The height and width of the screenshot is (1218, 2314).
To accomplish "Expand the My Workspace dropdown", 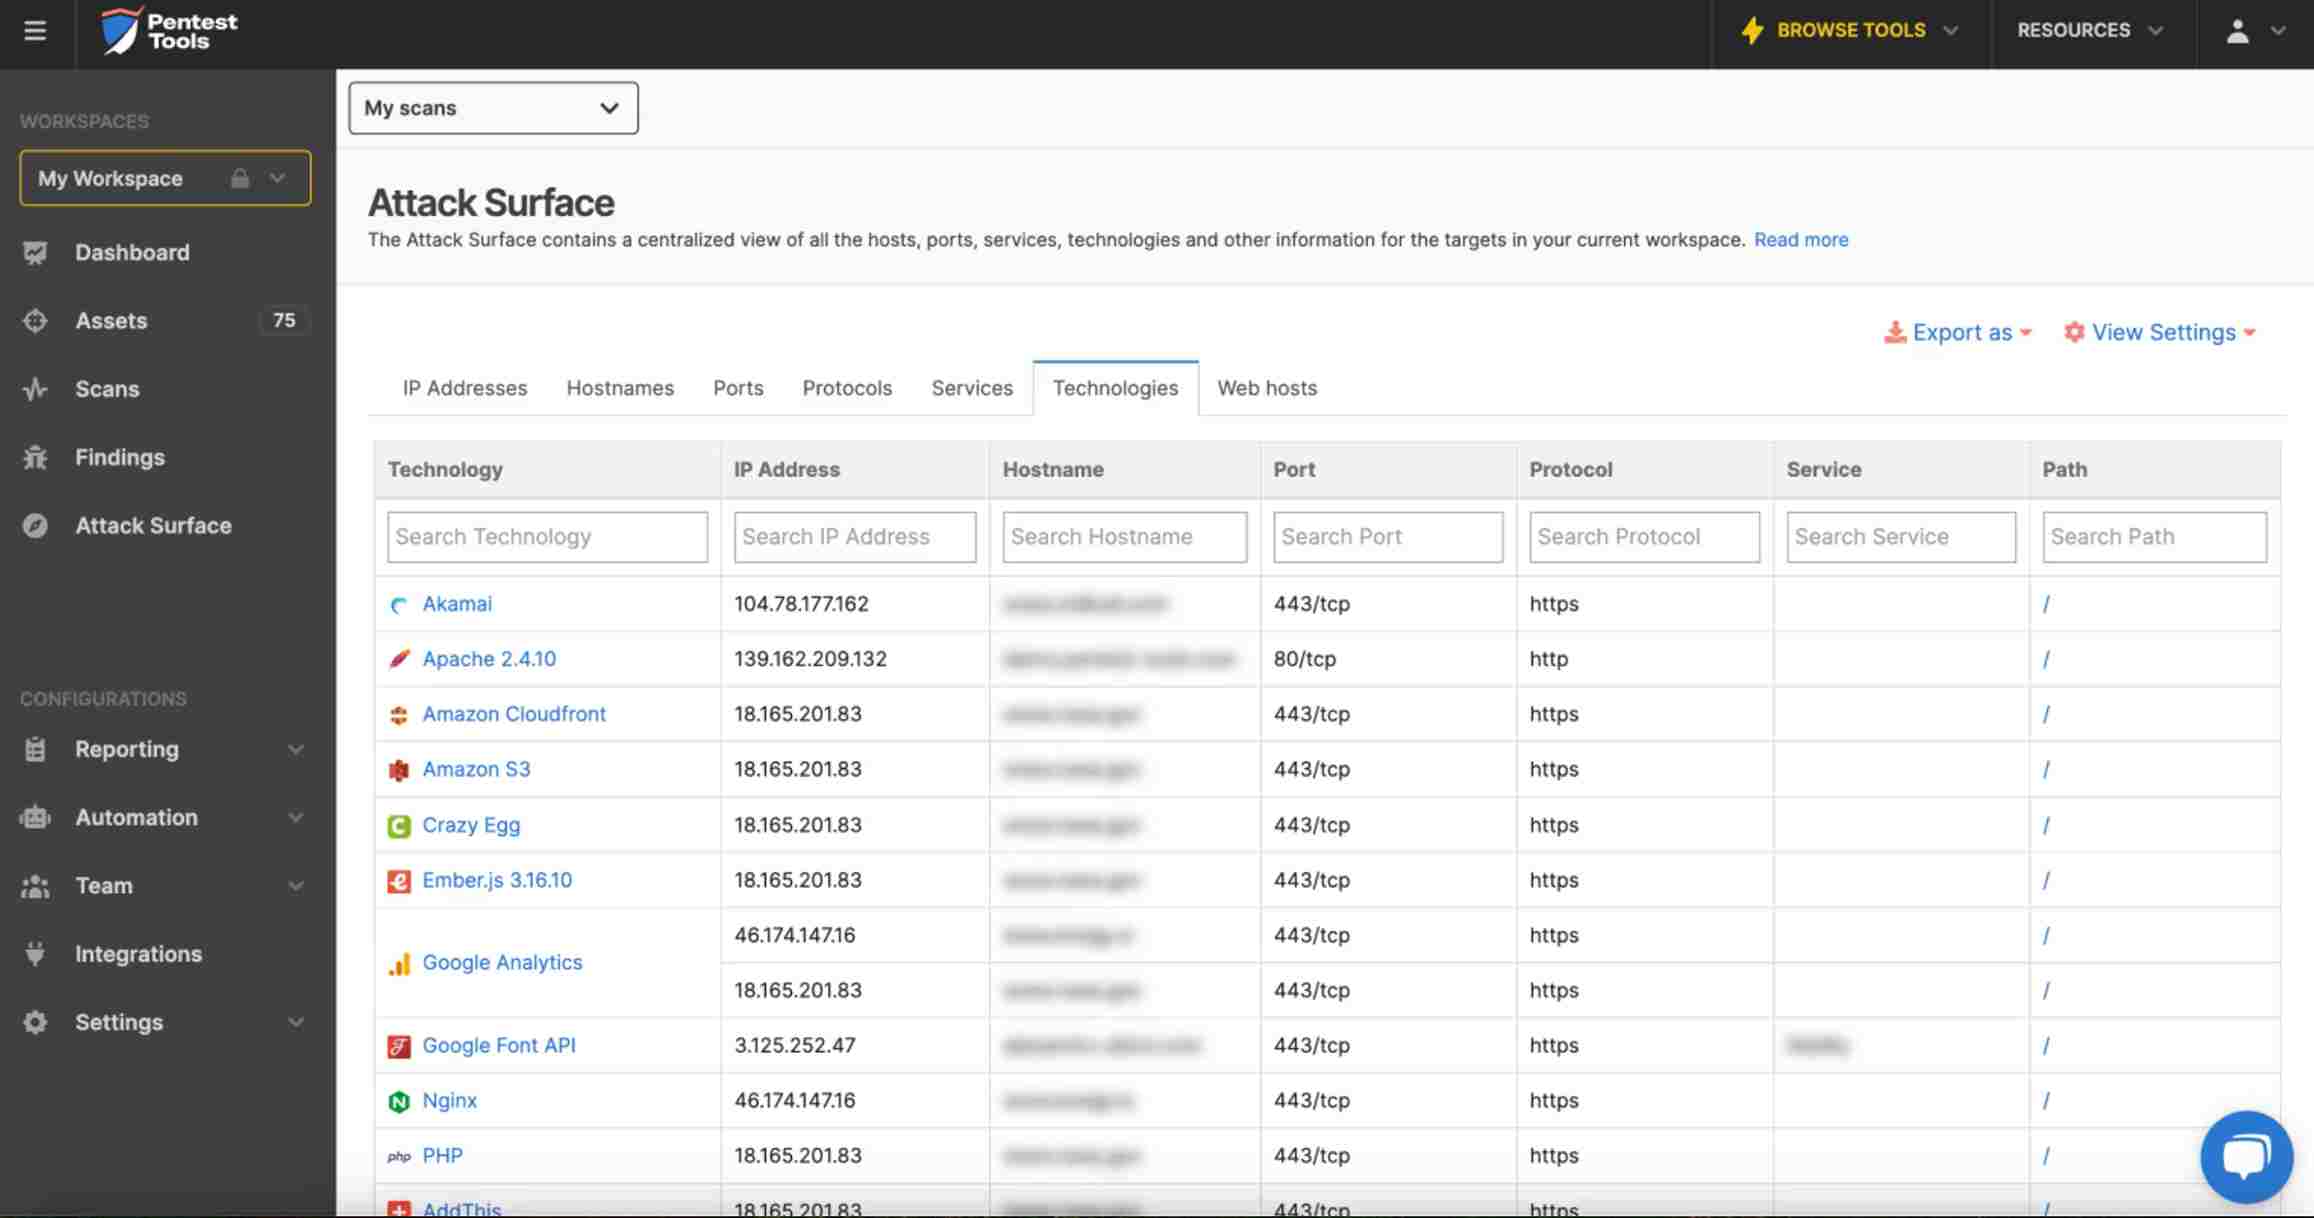I will click(275, 177).
